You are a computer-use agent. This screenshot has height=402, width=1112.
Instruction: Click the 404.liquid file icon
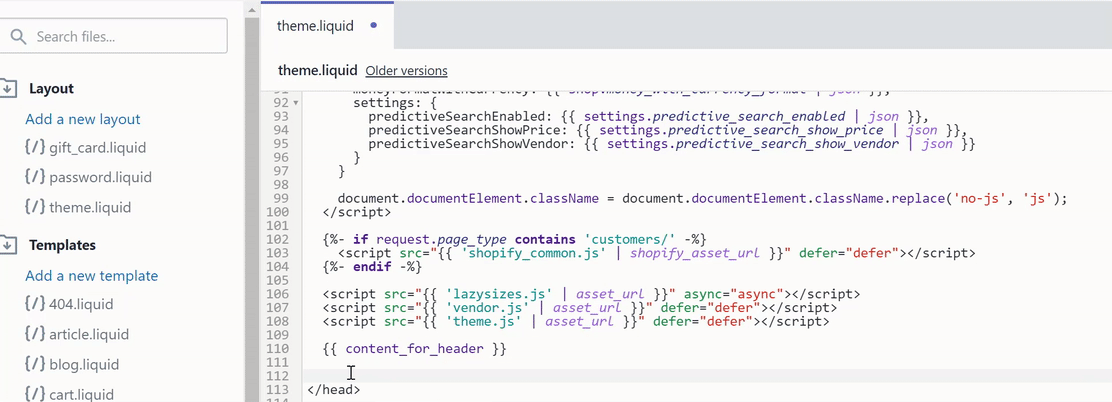[35, 304]
